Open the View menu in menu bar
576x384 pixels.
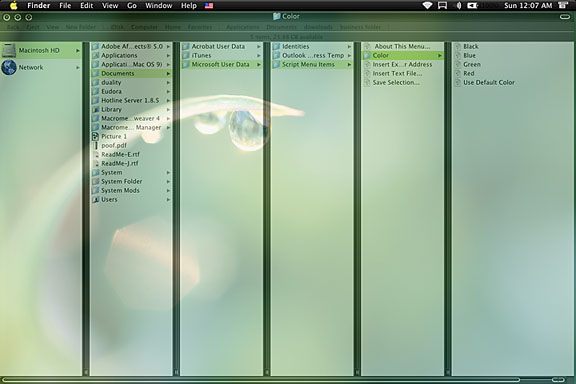point(110,6)
